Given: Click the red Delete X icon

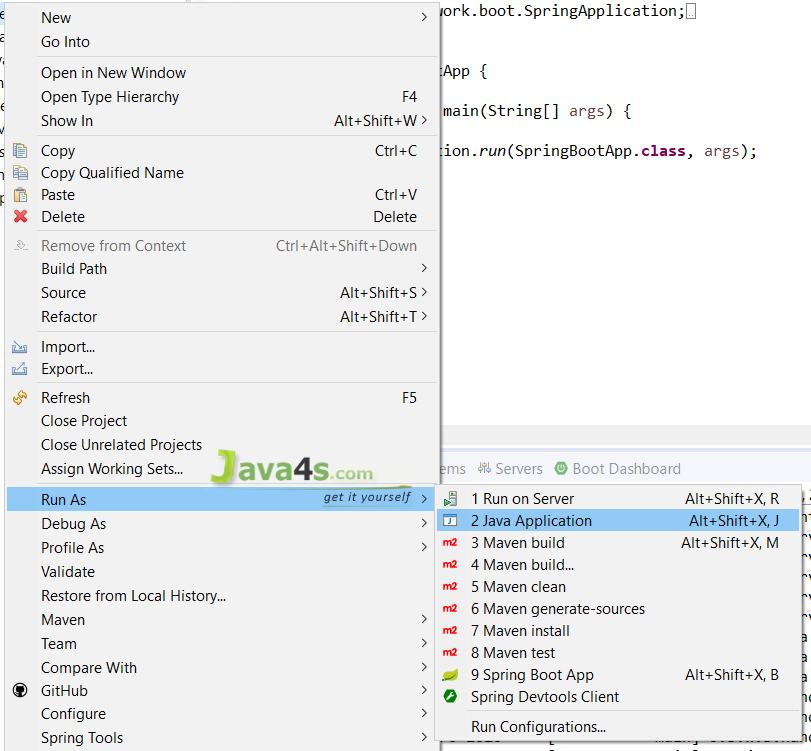Looking at the screenshot, I should point(20,216).
